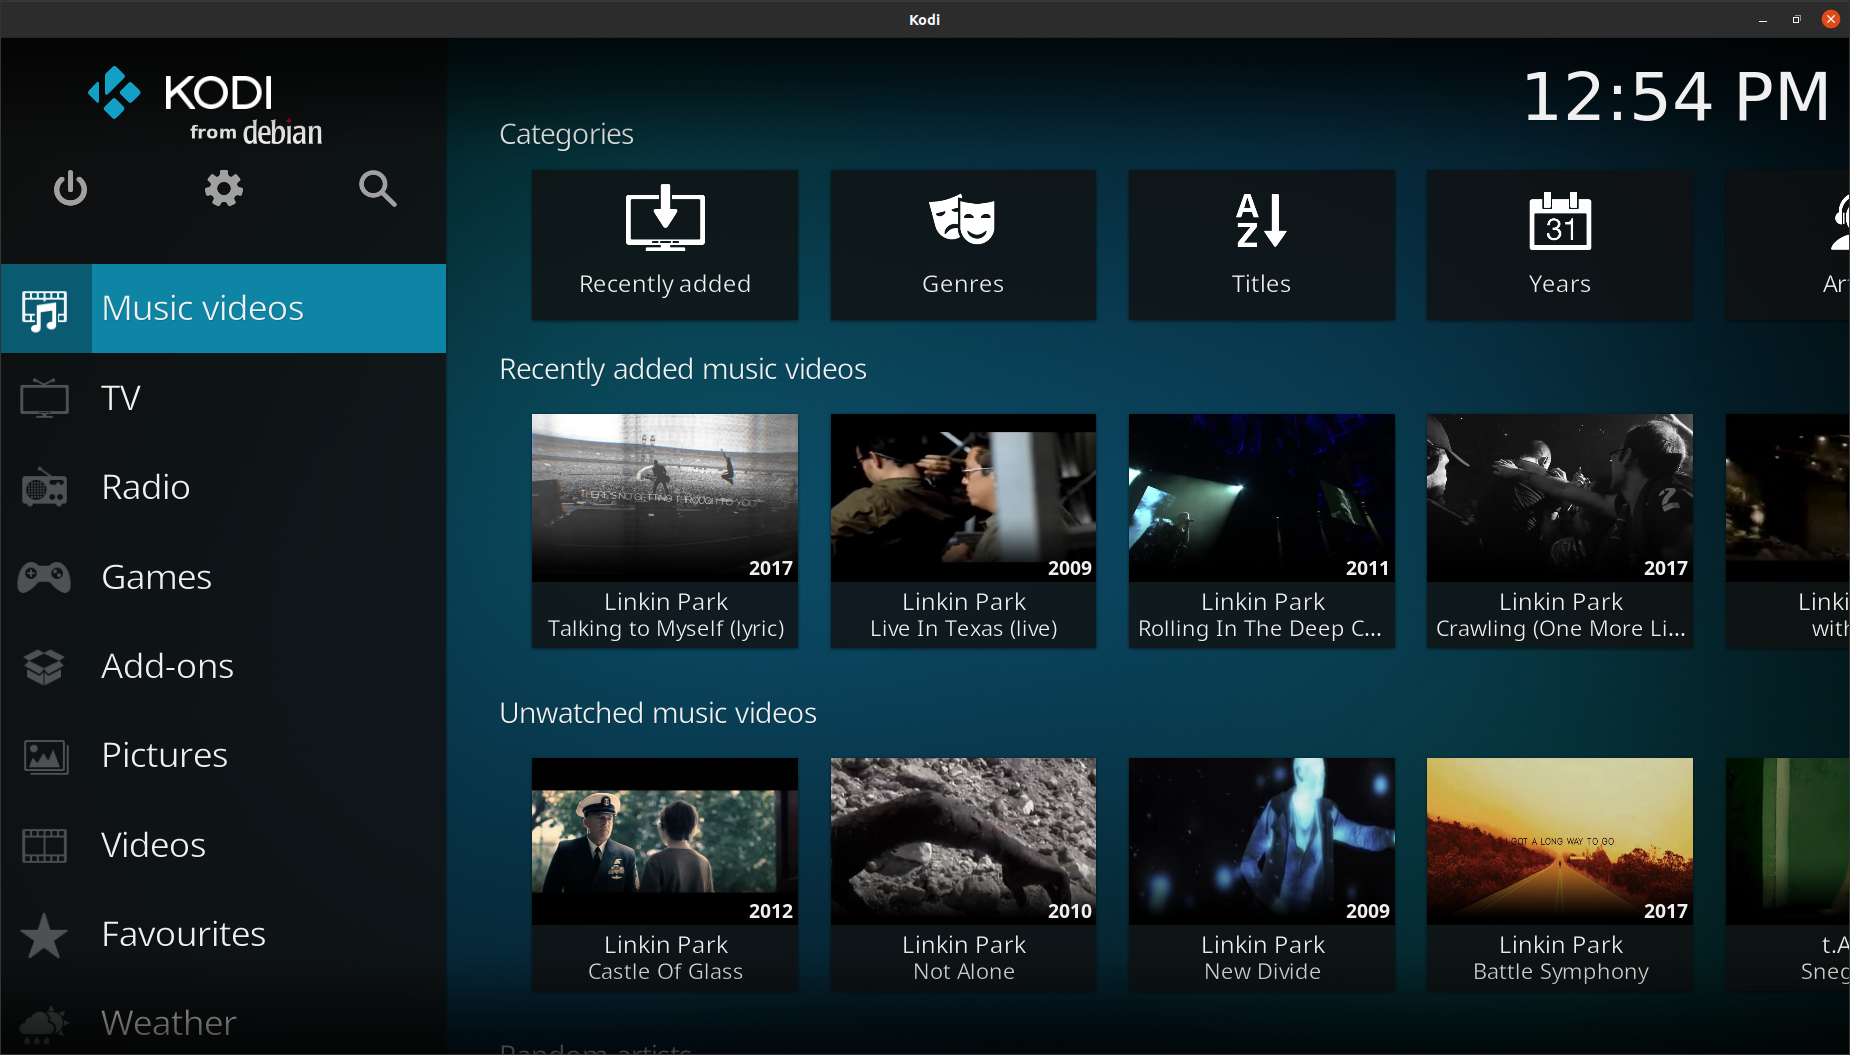This screenshot has height=1055, width=1850.
Task: Open the Genres category tile
Action: coord(963,245)
